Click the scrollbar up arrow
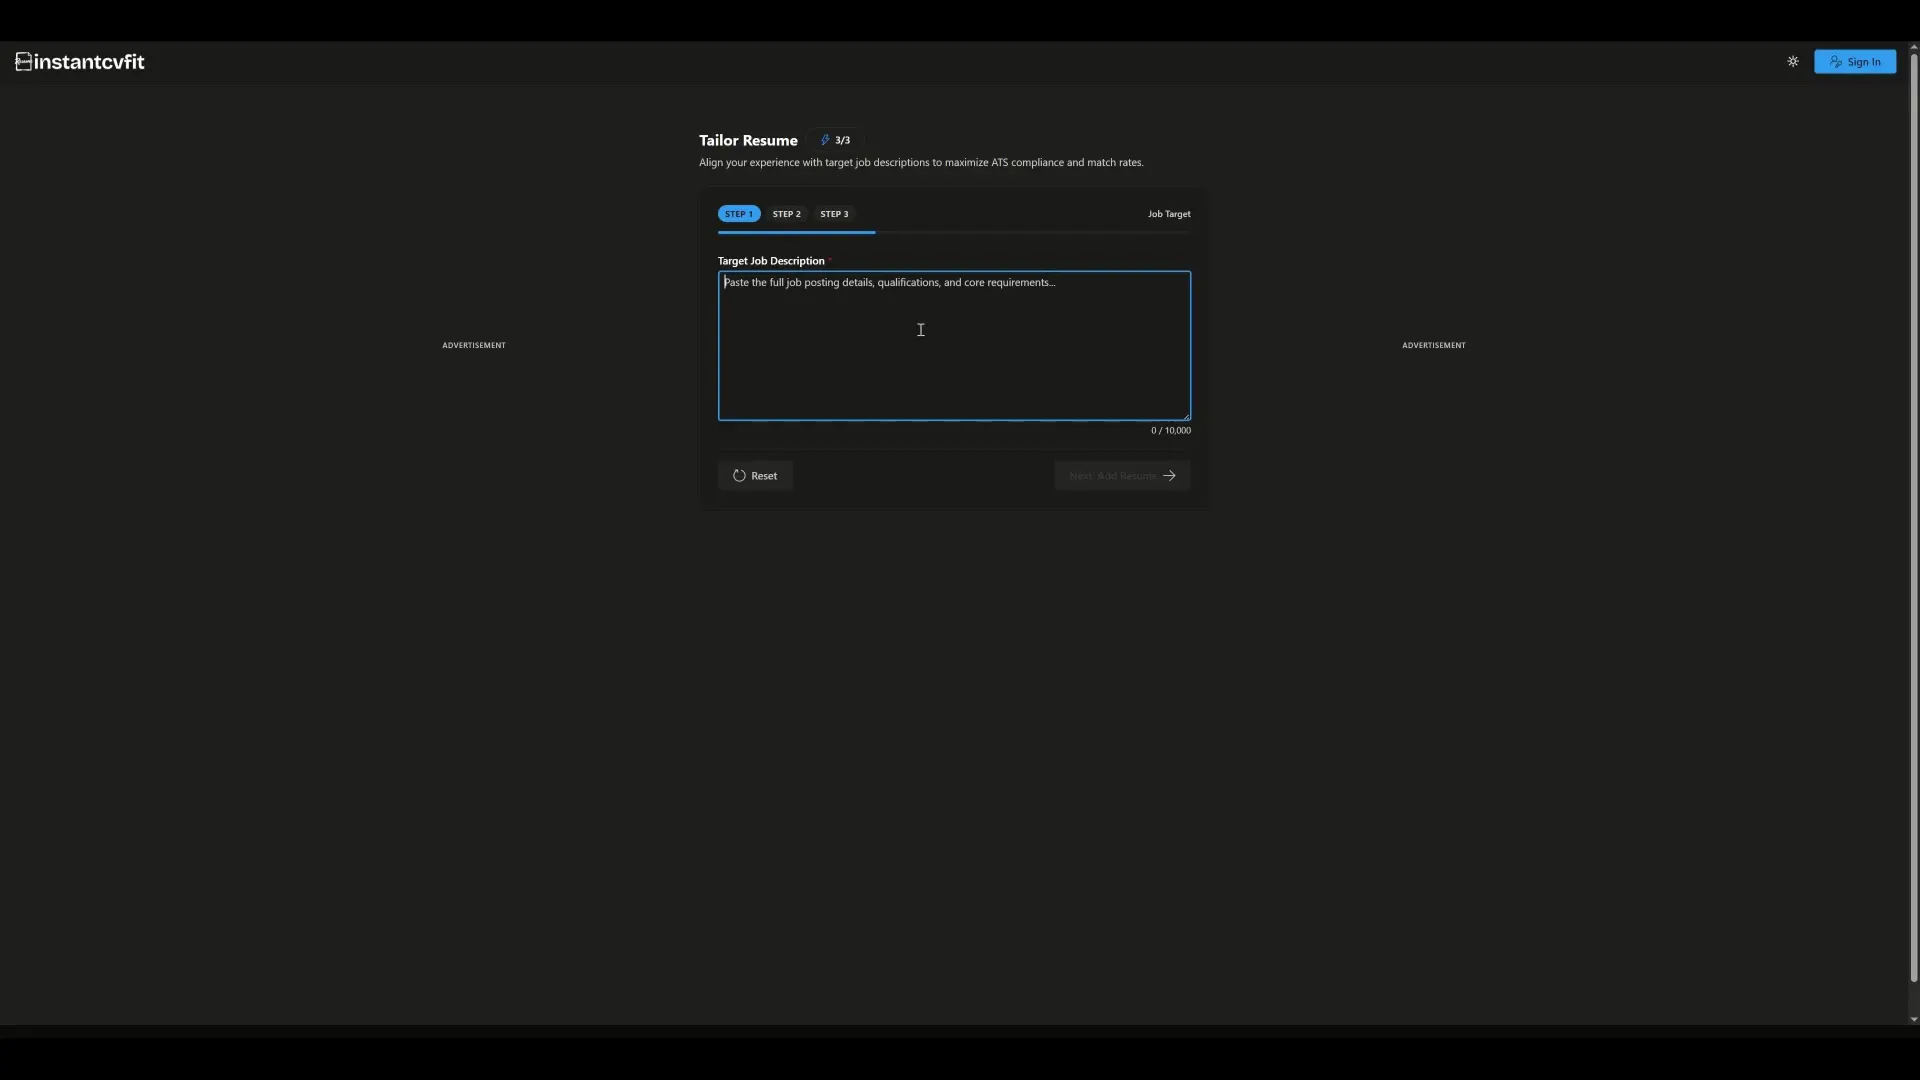1920x1080 pixels. [x=1914, y=46]
